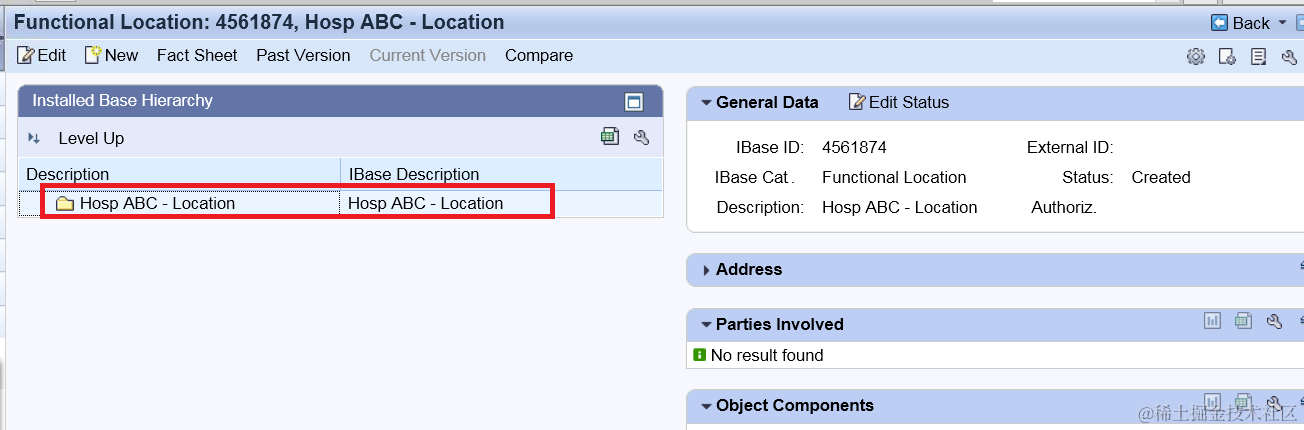Click the General Data description value
This screenshot has height=430, width=1304.
click(900, 207)
